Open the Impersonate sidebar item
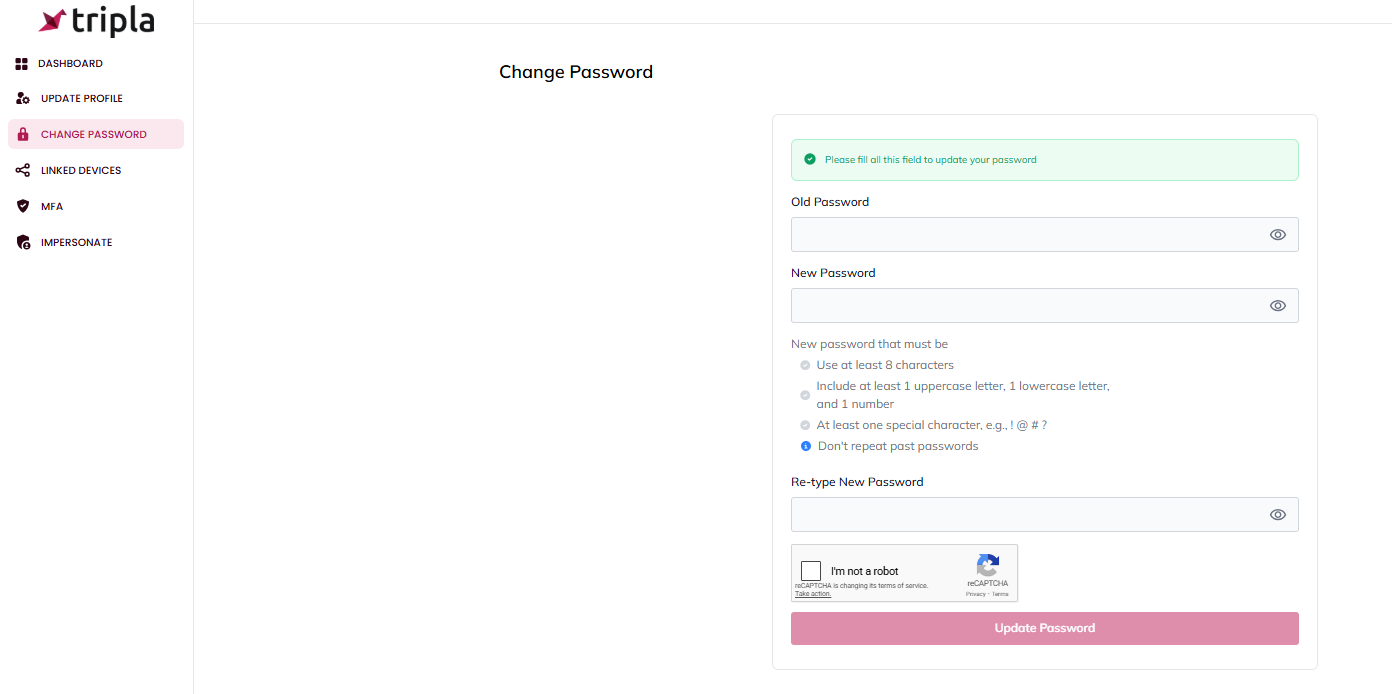The image size is (1392, 694). pos(76,243)
